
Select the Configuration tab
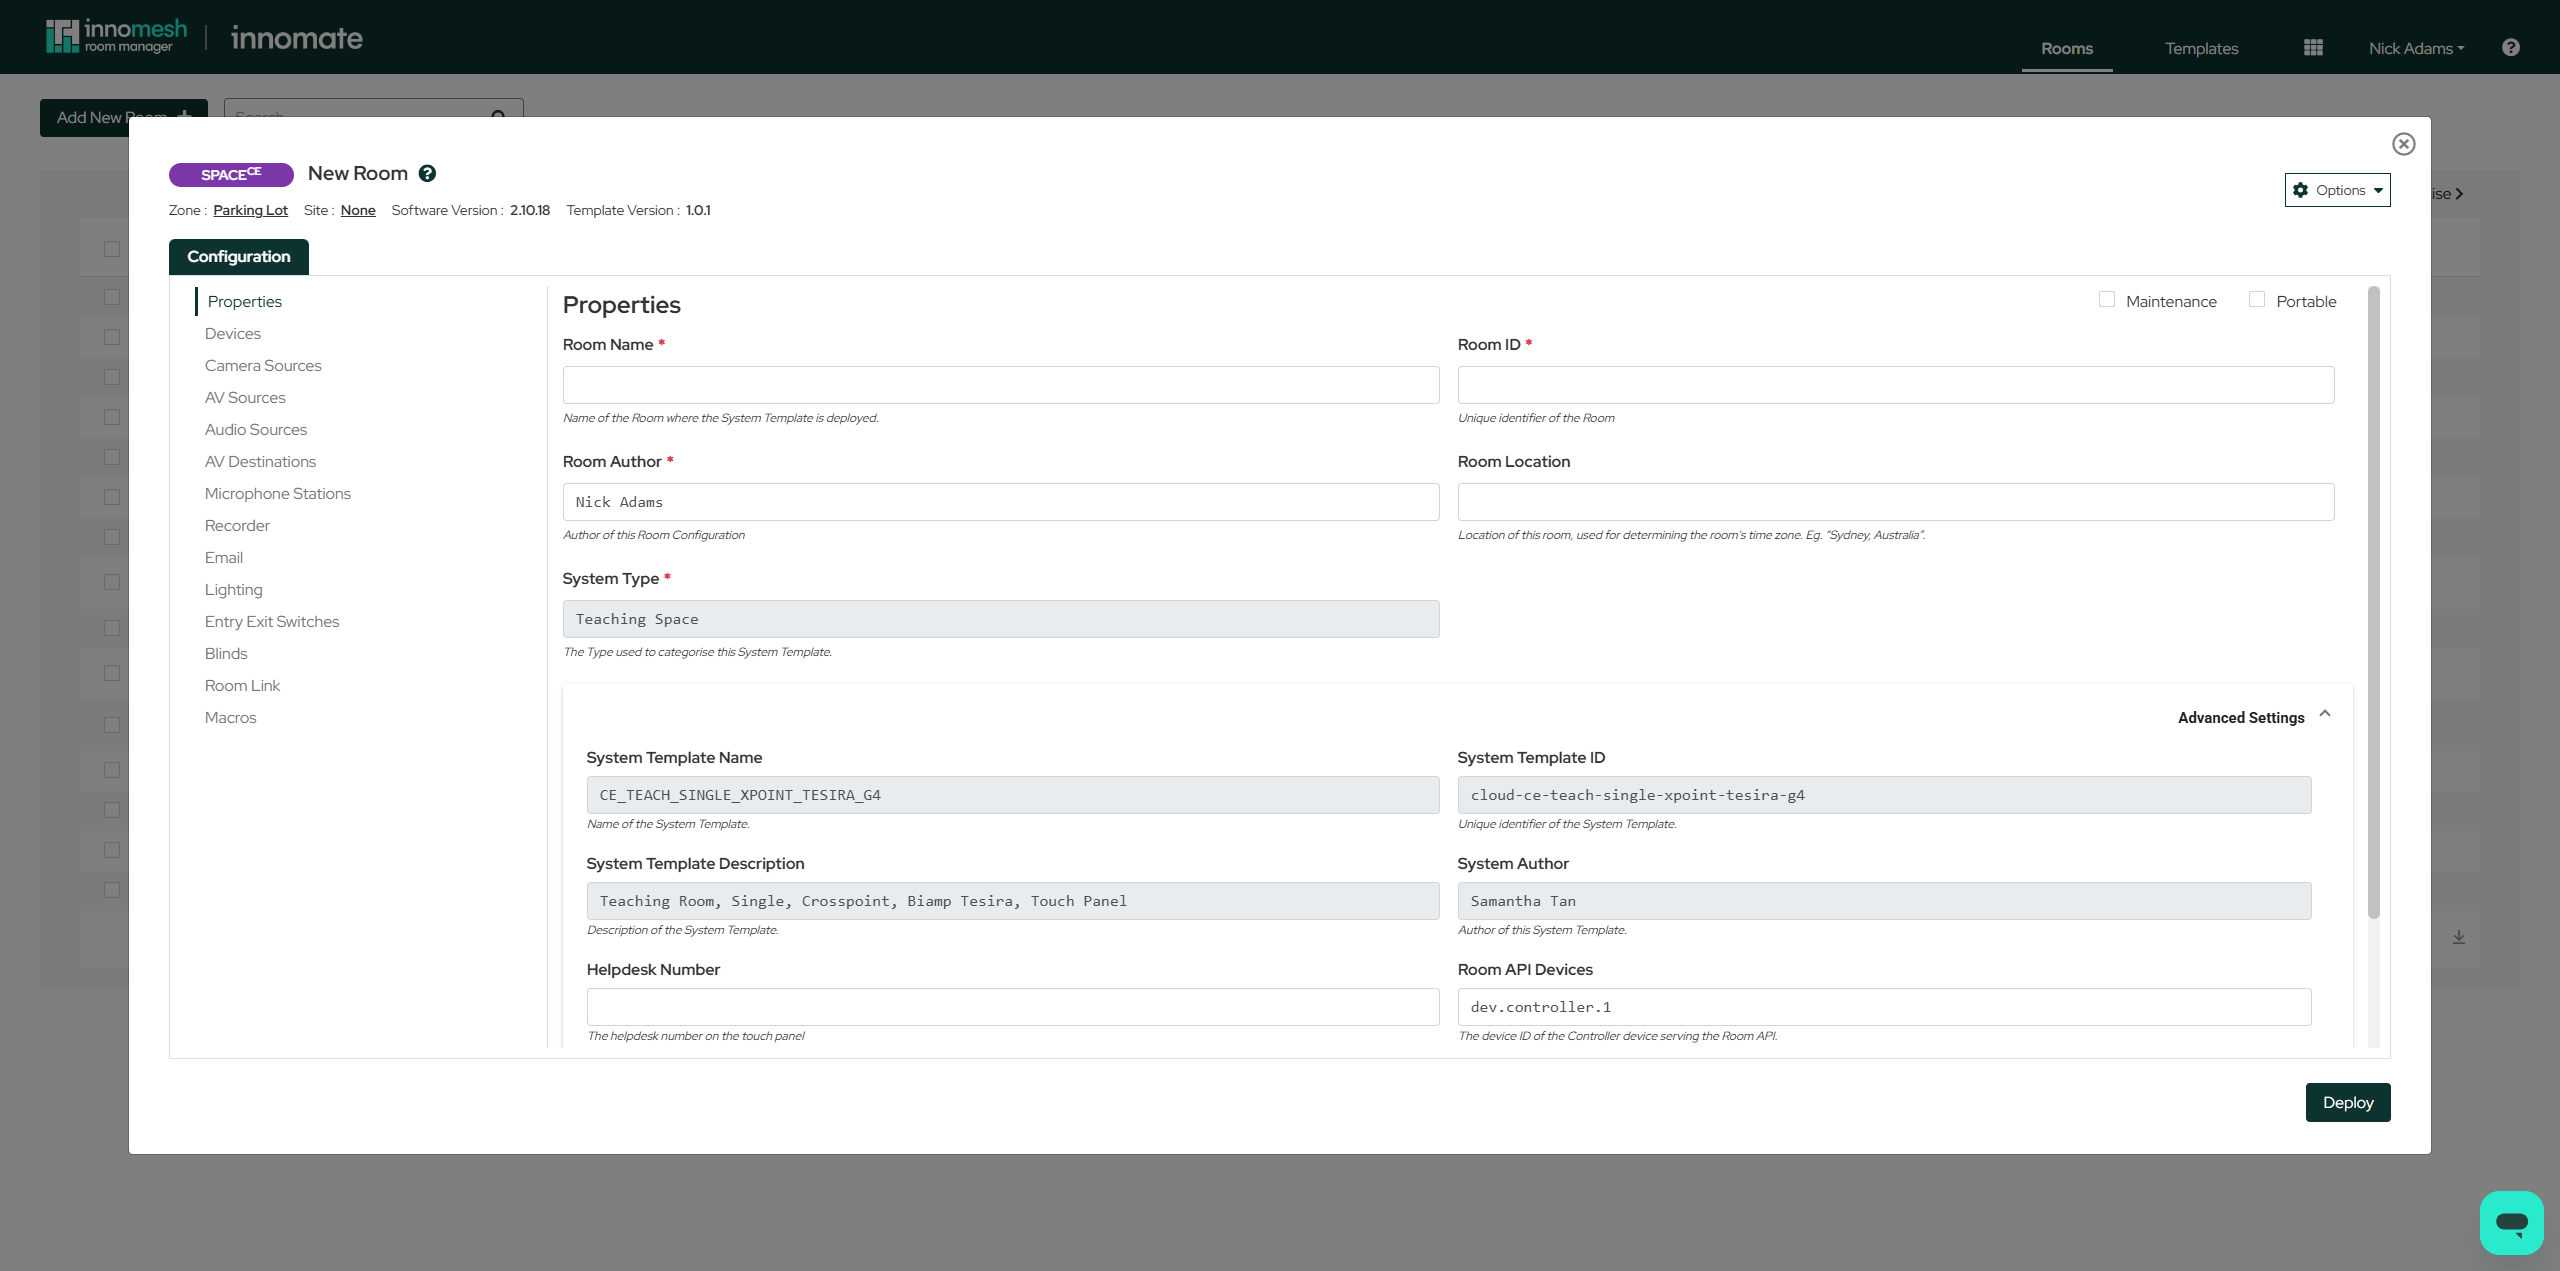(239, 257)
